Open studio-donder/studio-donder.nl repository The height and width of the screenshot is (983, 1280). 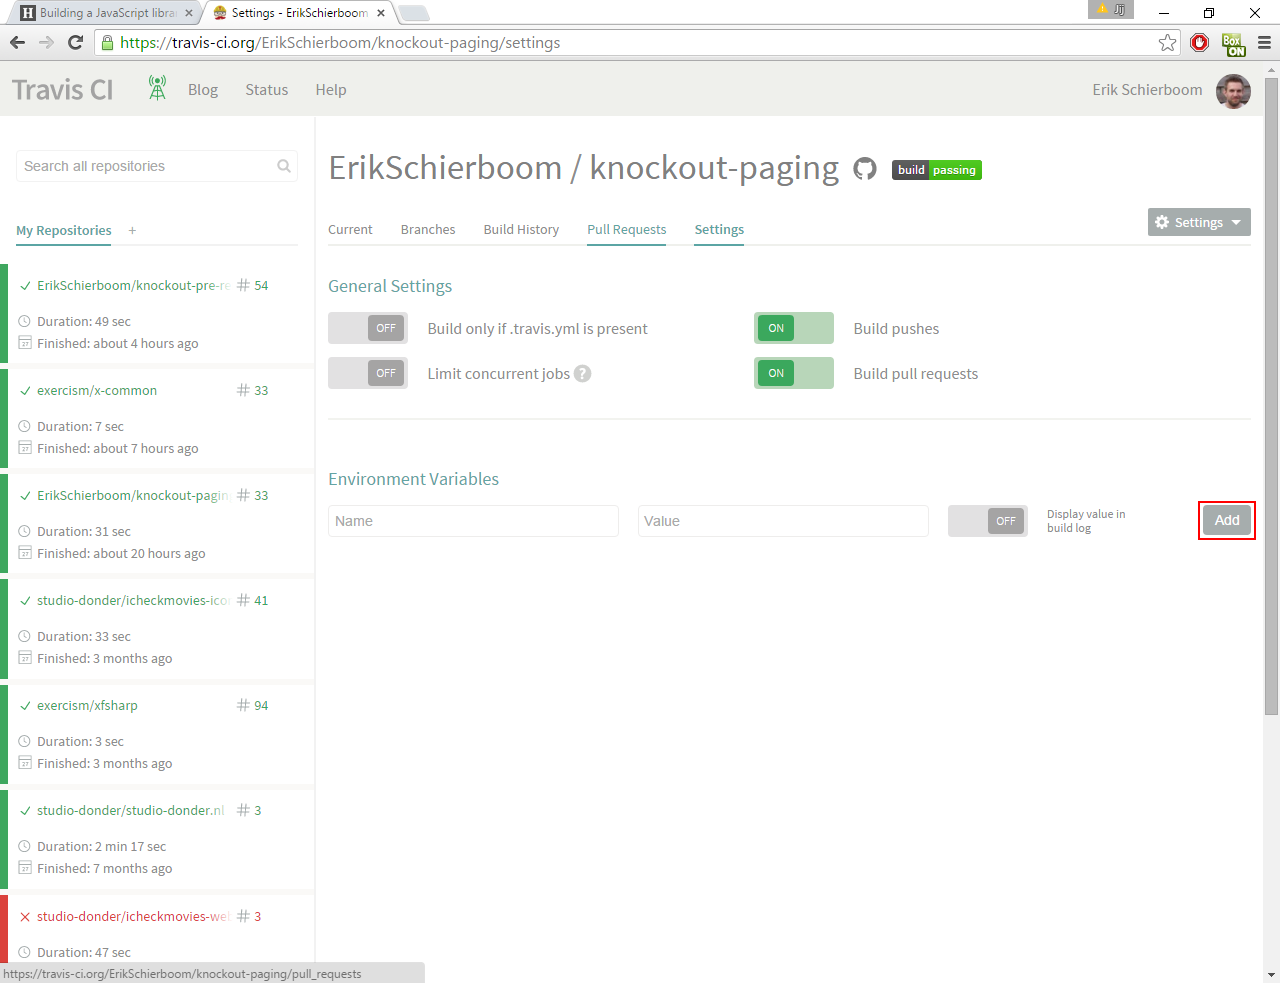coord(131,811)
